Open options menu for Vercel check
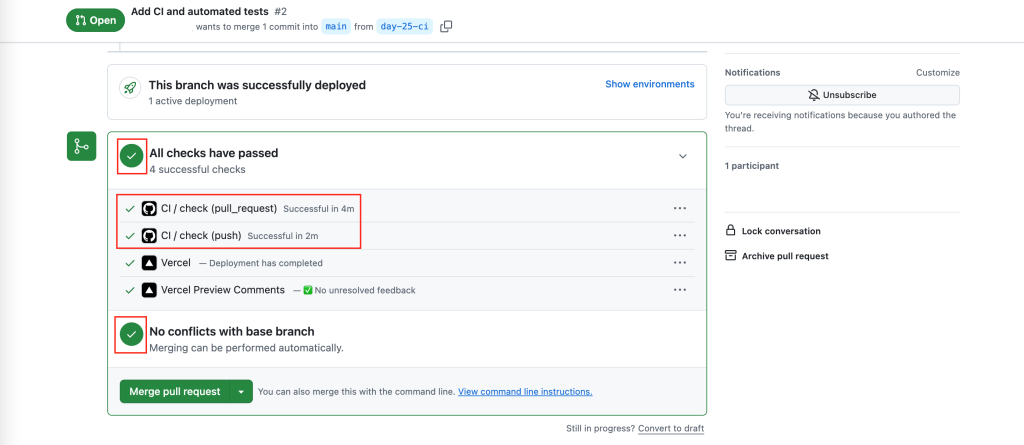This screenshot has height=445, width=1024. pos(680,263)
